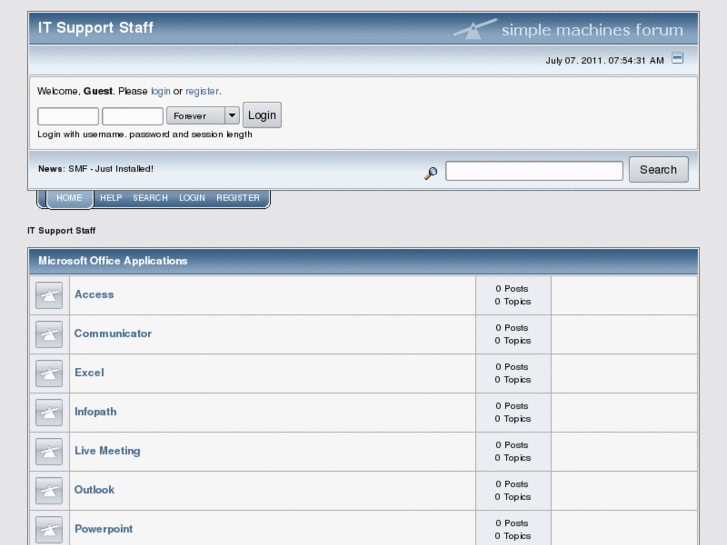727x545 pixels.
Task: Click the Powerpoint row 0 Posts text
Action: 512,523
